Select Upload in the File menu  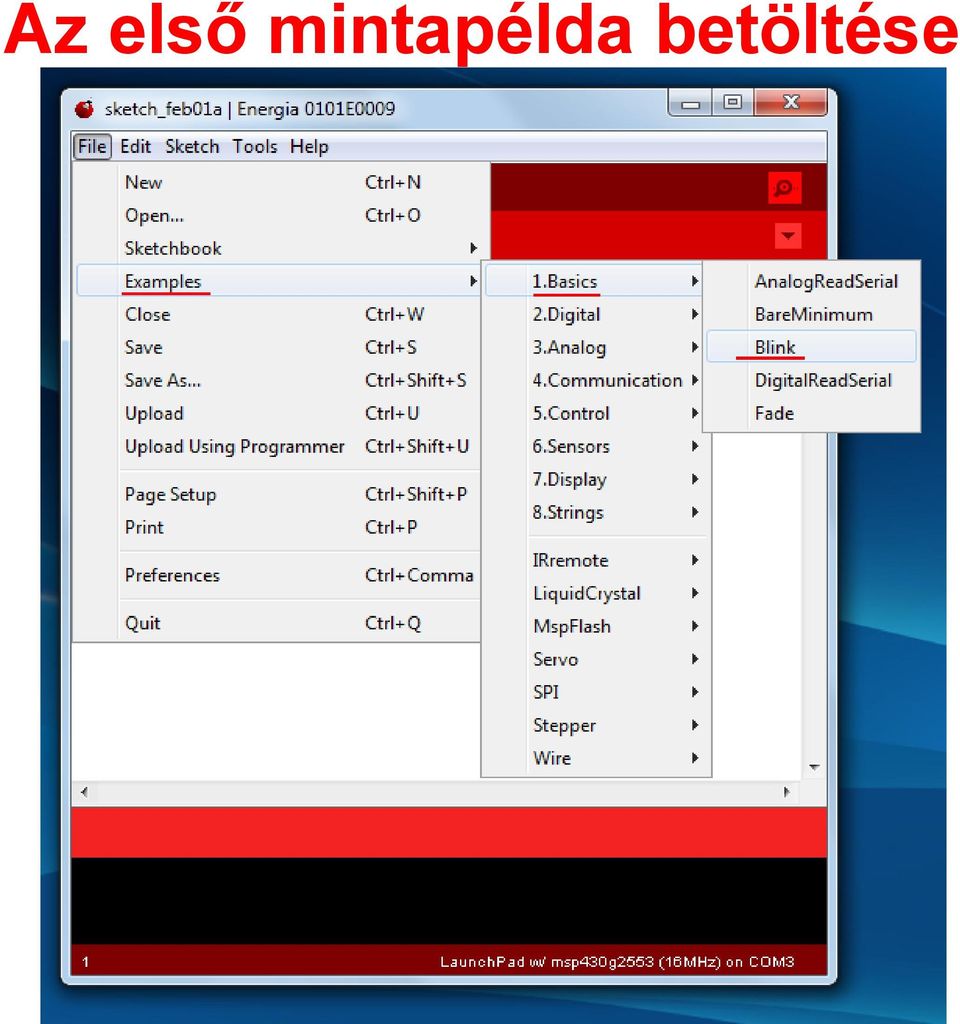278,413
